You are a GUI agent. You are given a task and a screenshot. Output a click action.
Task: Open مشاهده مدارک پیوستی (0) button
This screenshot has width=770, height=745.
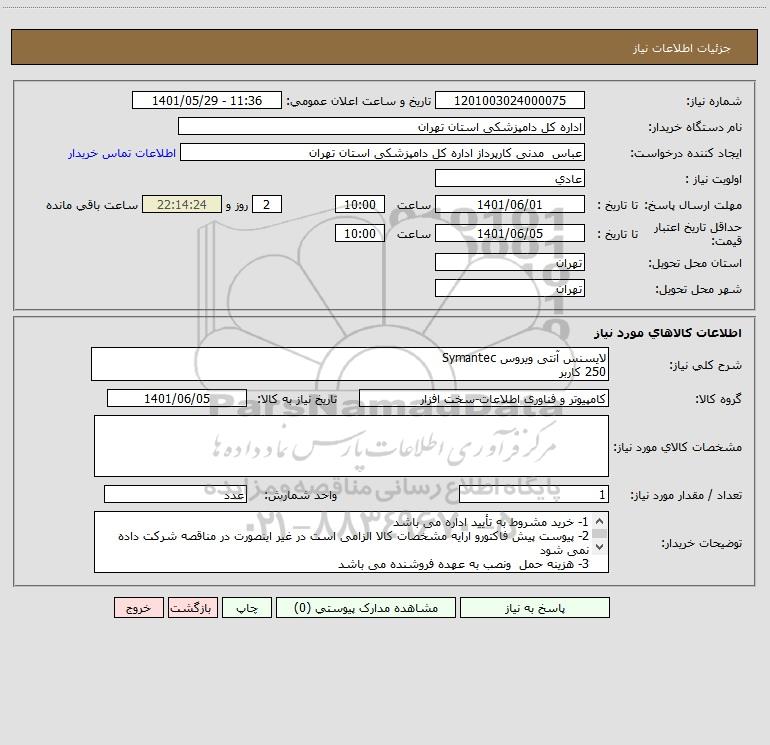pyautogui.click(x=366, y=608)
